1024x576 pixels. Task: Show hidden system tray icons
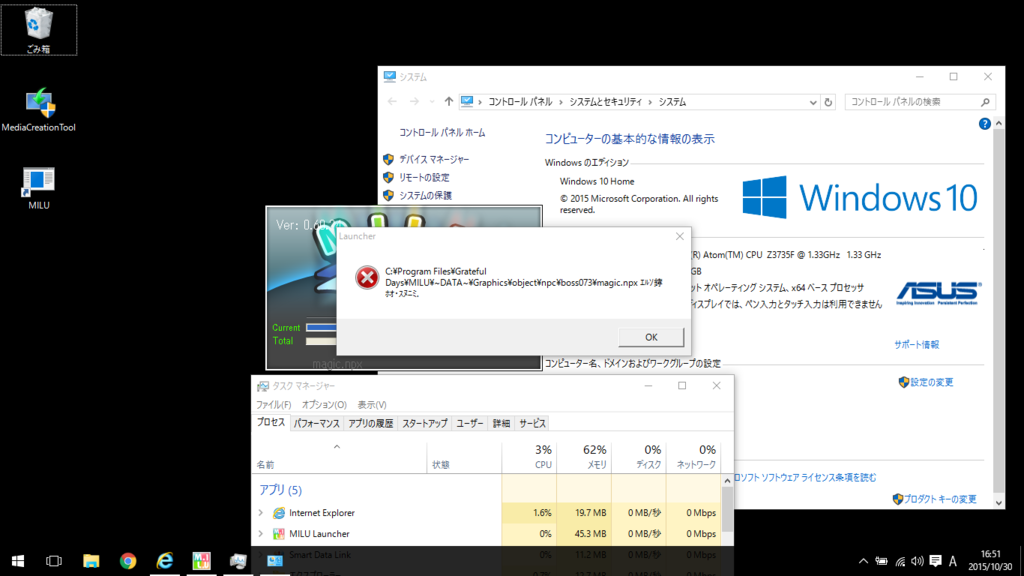[863, 561]
